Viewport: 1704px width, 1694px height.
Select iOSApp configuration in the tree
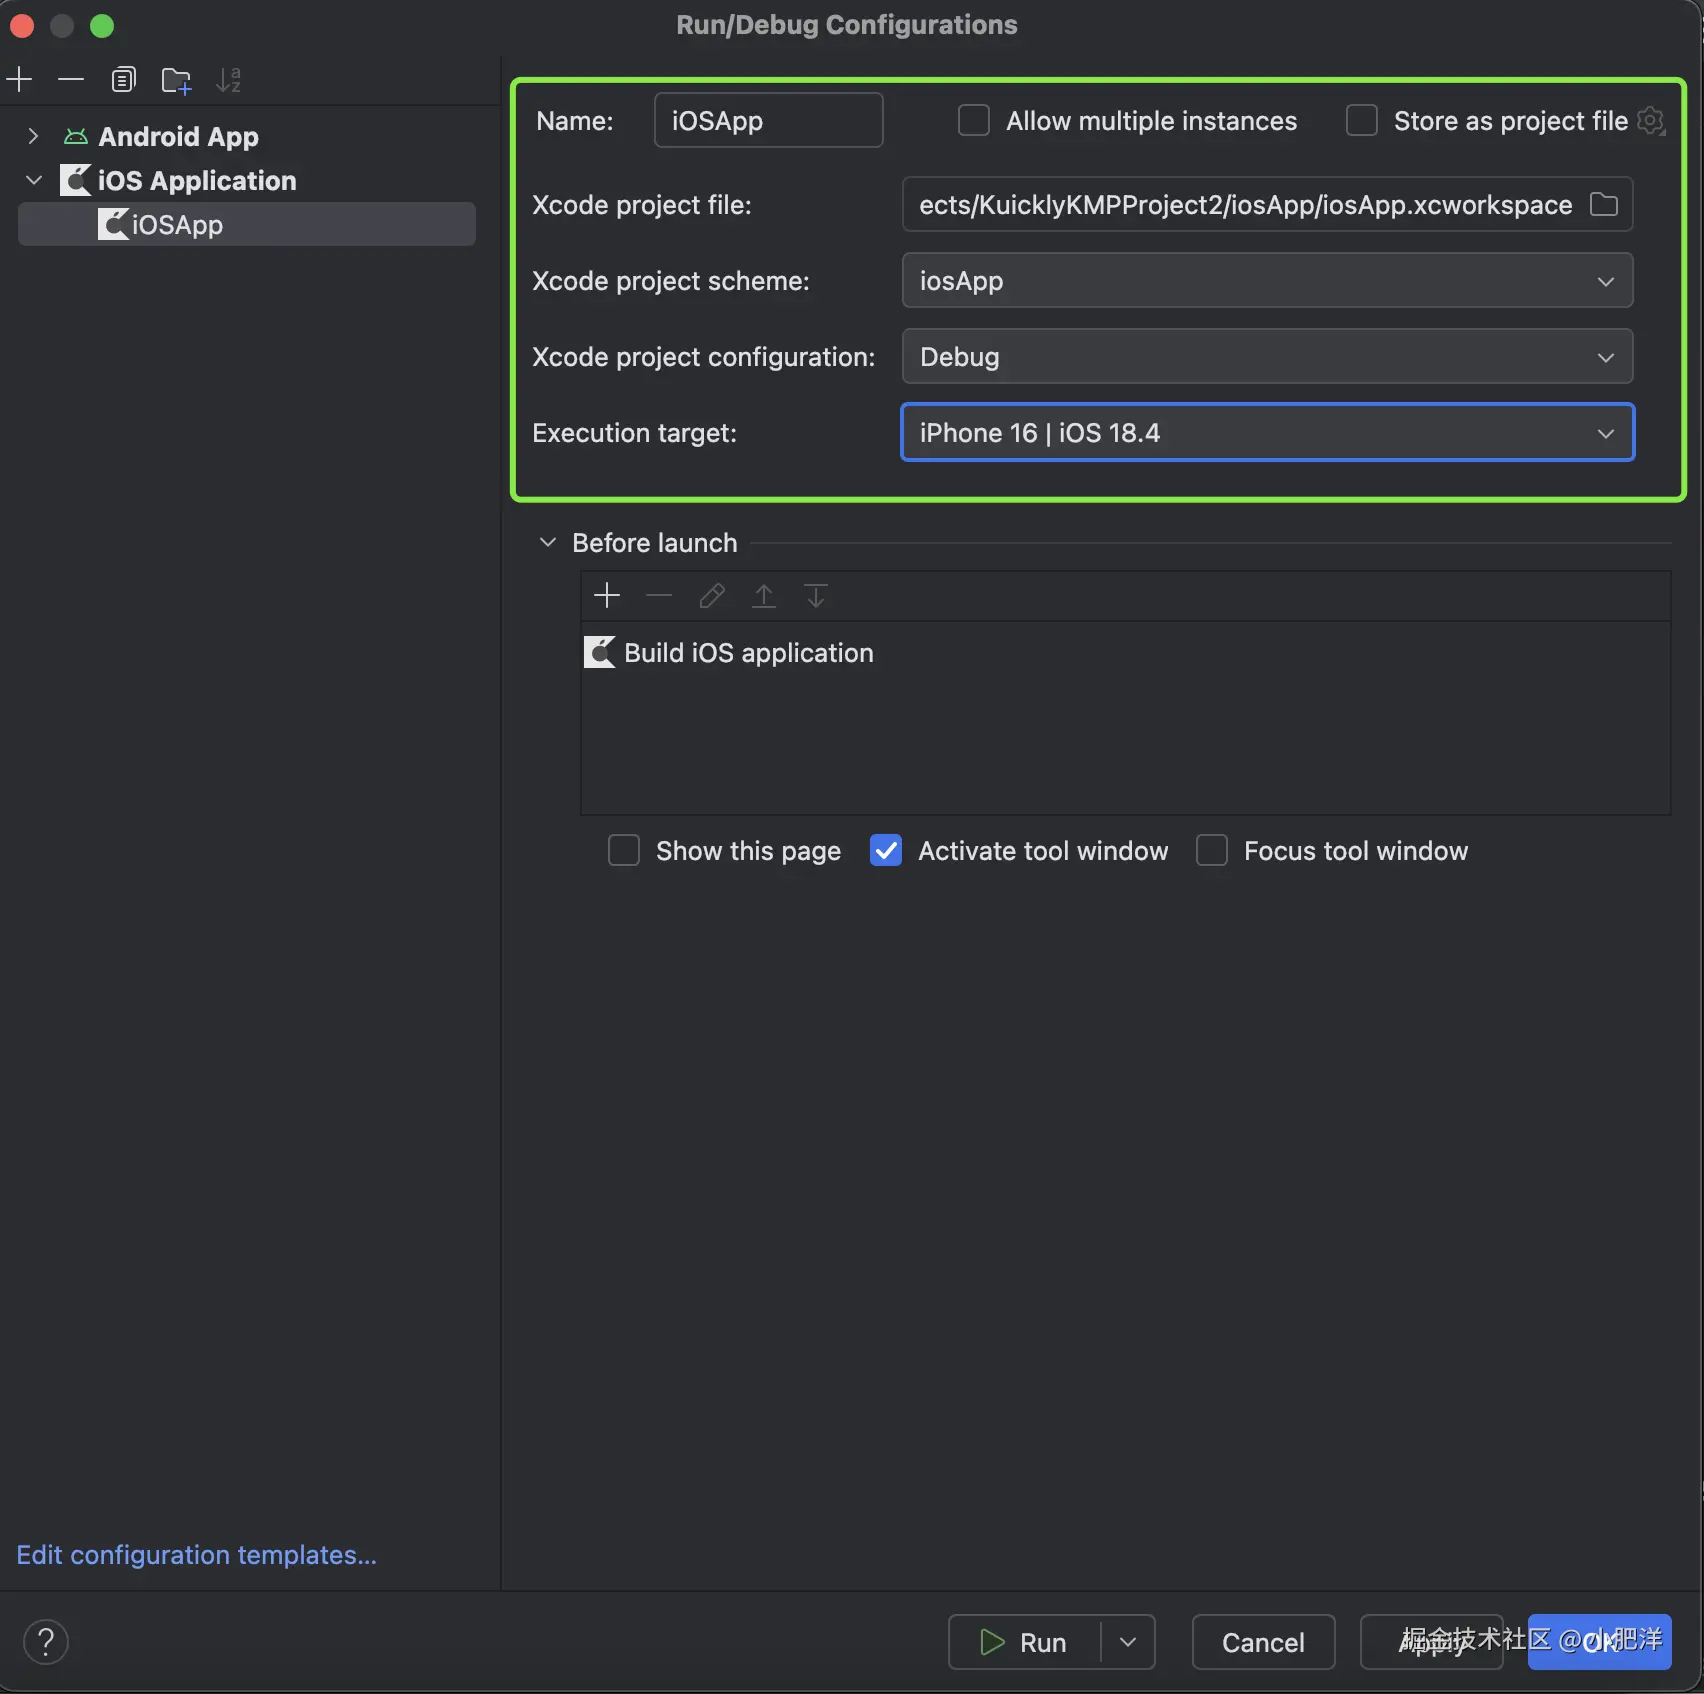(177, 225)
